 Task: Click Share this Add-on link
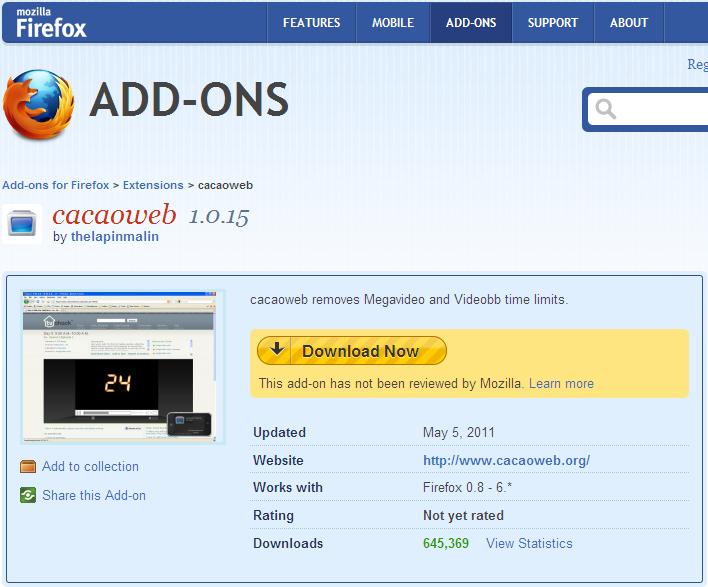(x=94, y=495)
